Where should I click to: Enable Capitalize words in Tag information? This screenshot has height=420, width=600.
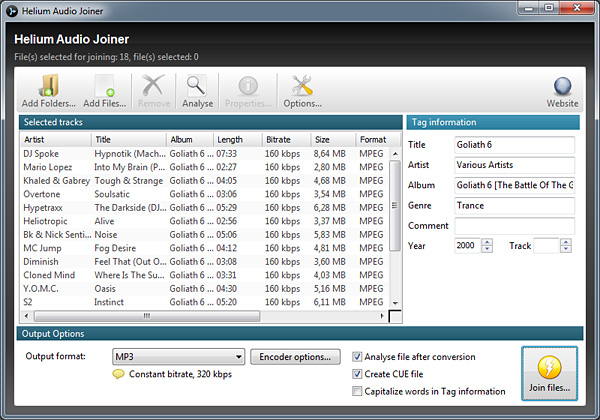pos(359,391)
